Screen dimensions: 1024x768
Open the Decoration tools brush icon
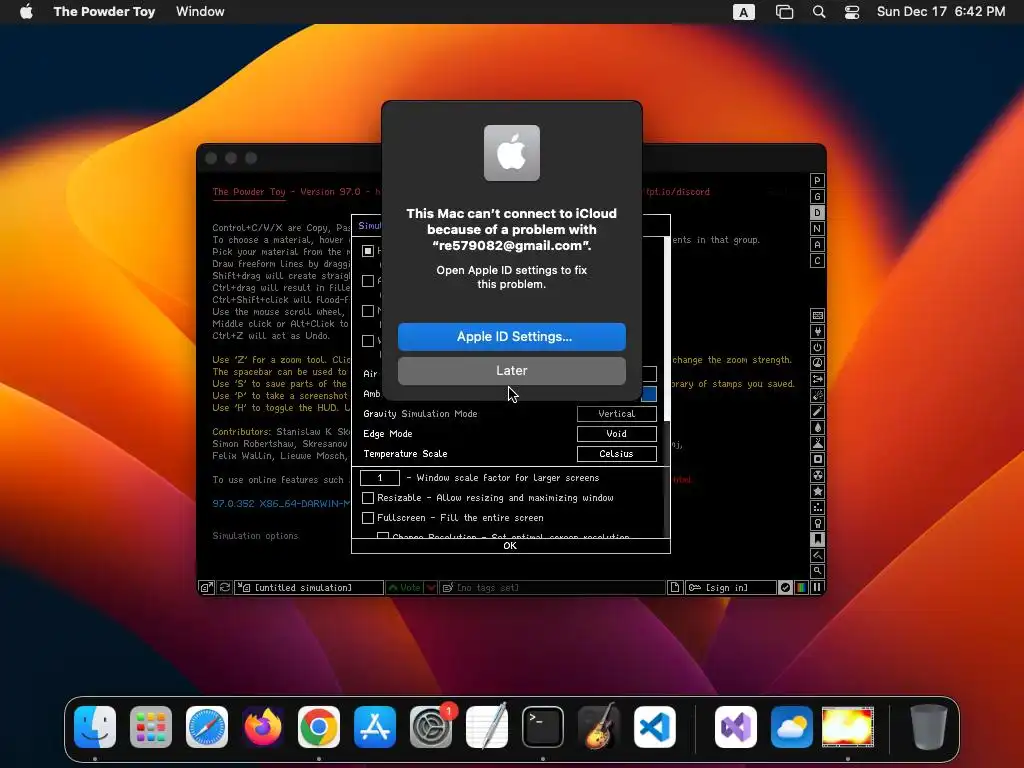tap(817, 556)
